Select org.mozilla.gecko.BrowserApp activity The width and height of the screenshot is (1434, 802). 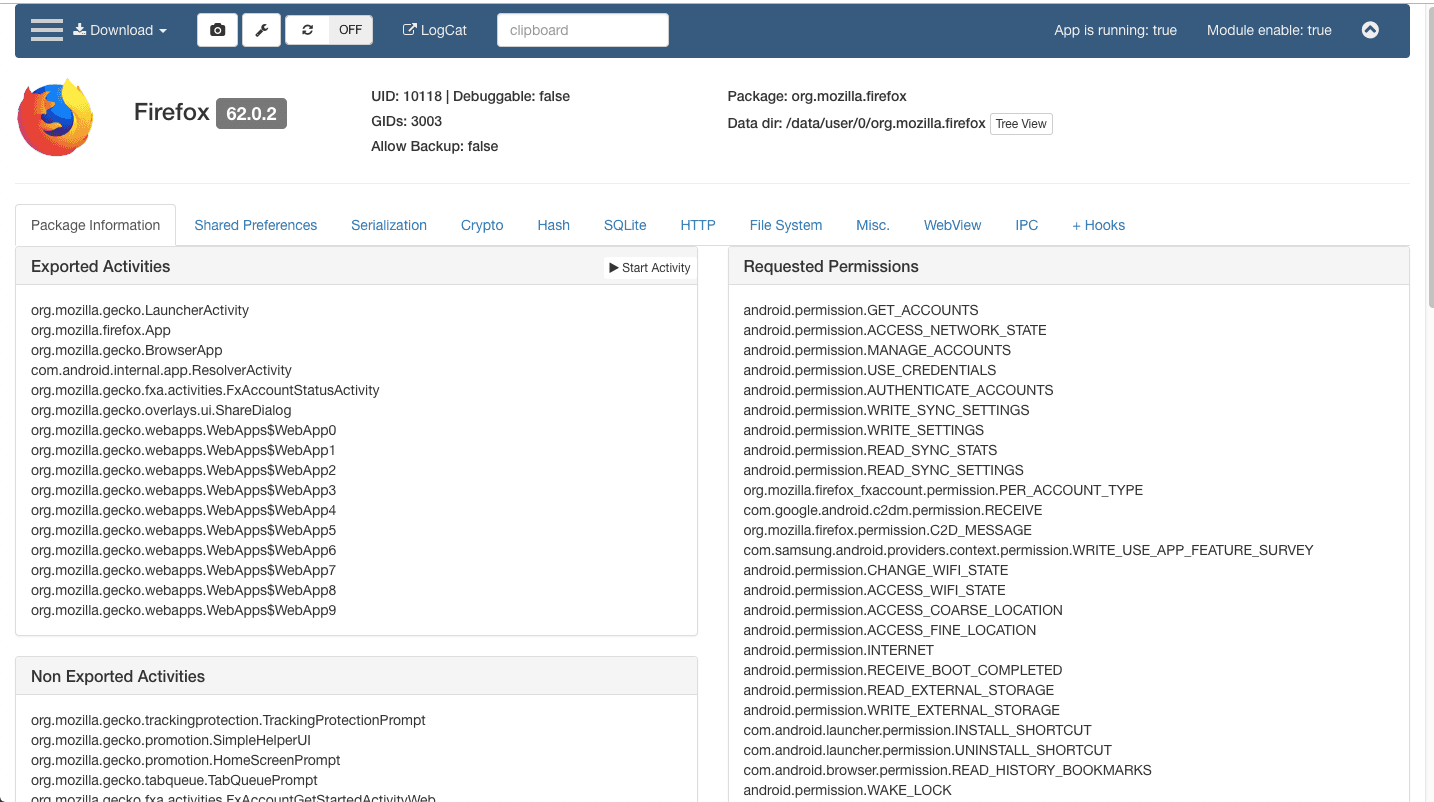point(127,350)
